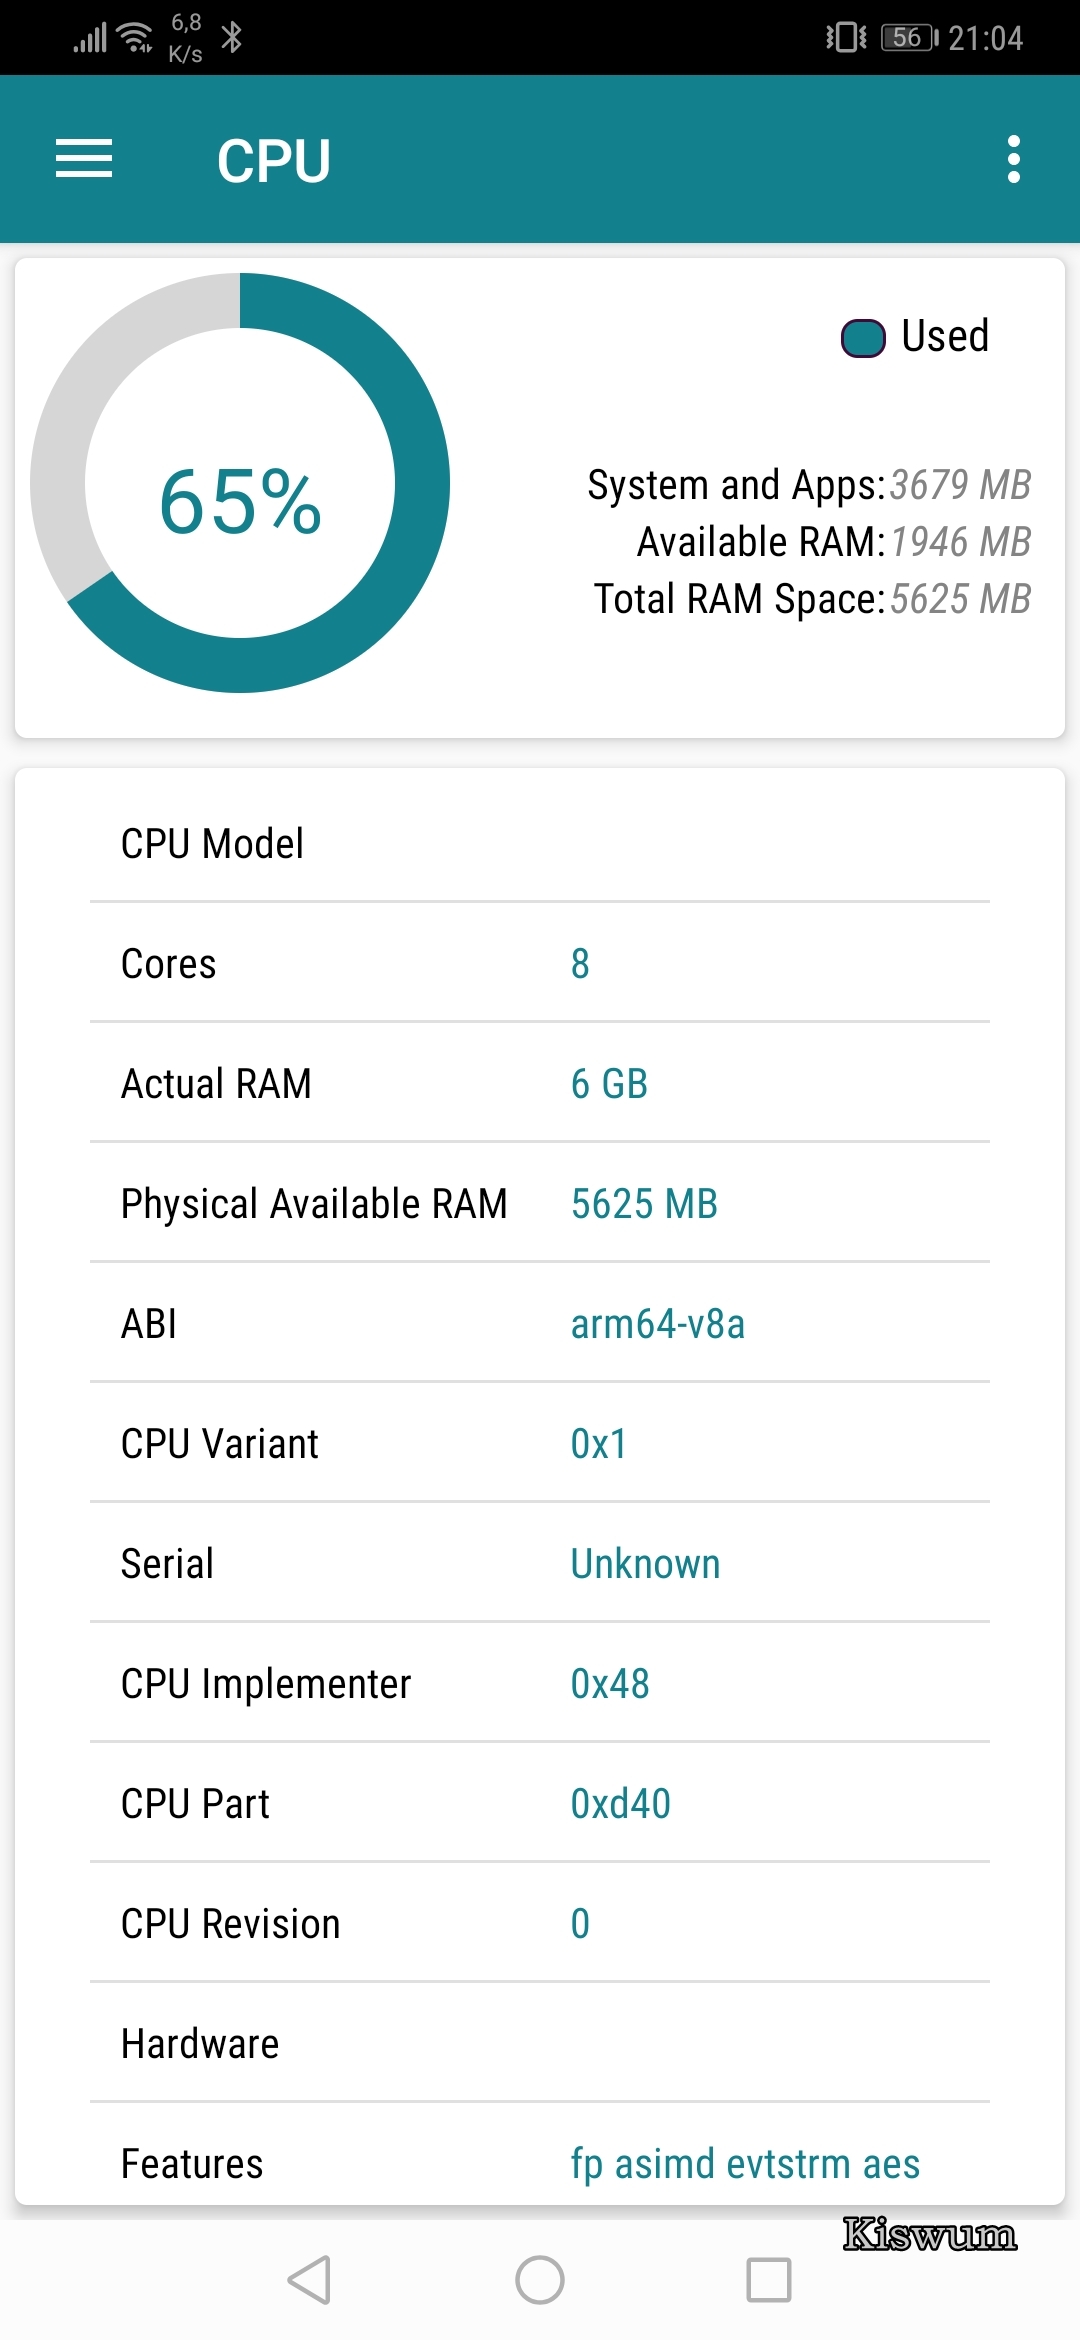Tap the CPU Part 0xd40 value
1080x2340 pixels.
pos(621,1804)
